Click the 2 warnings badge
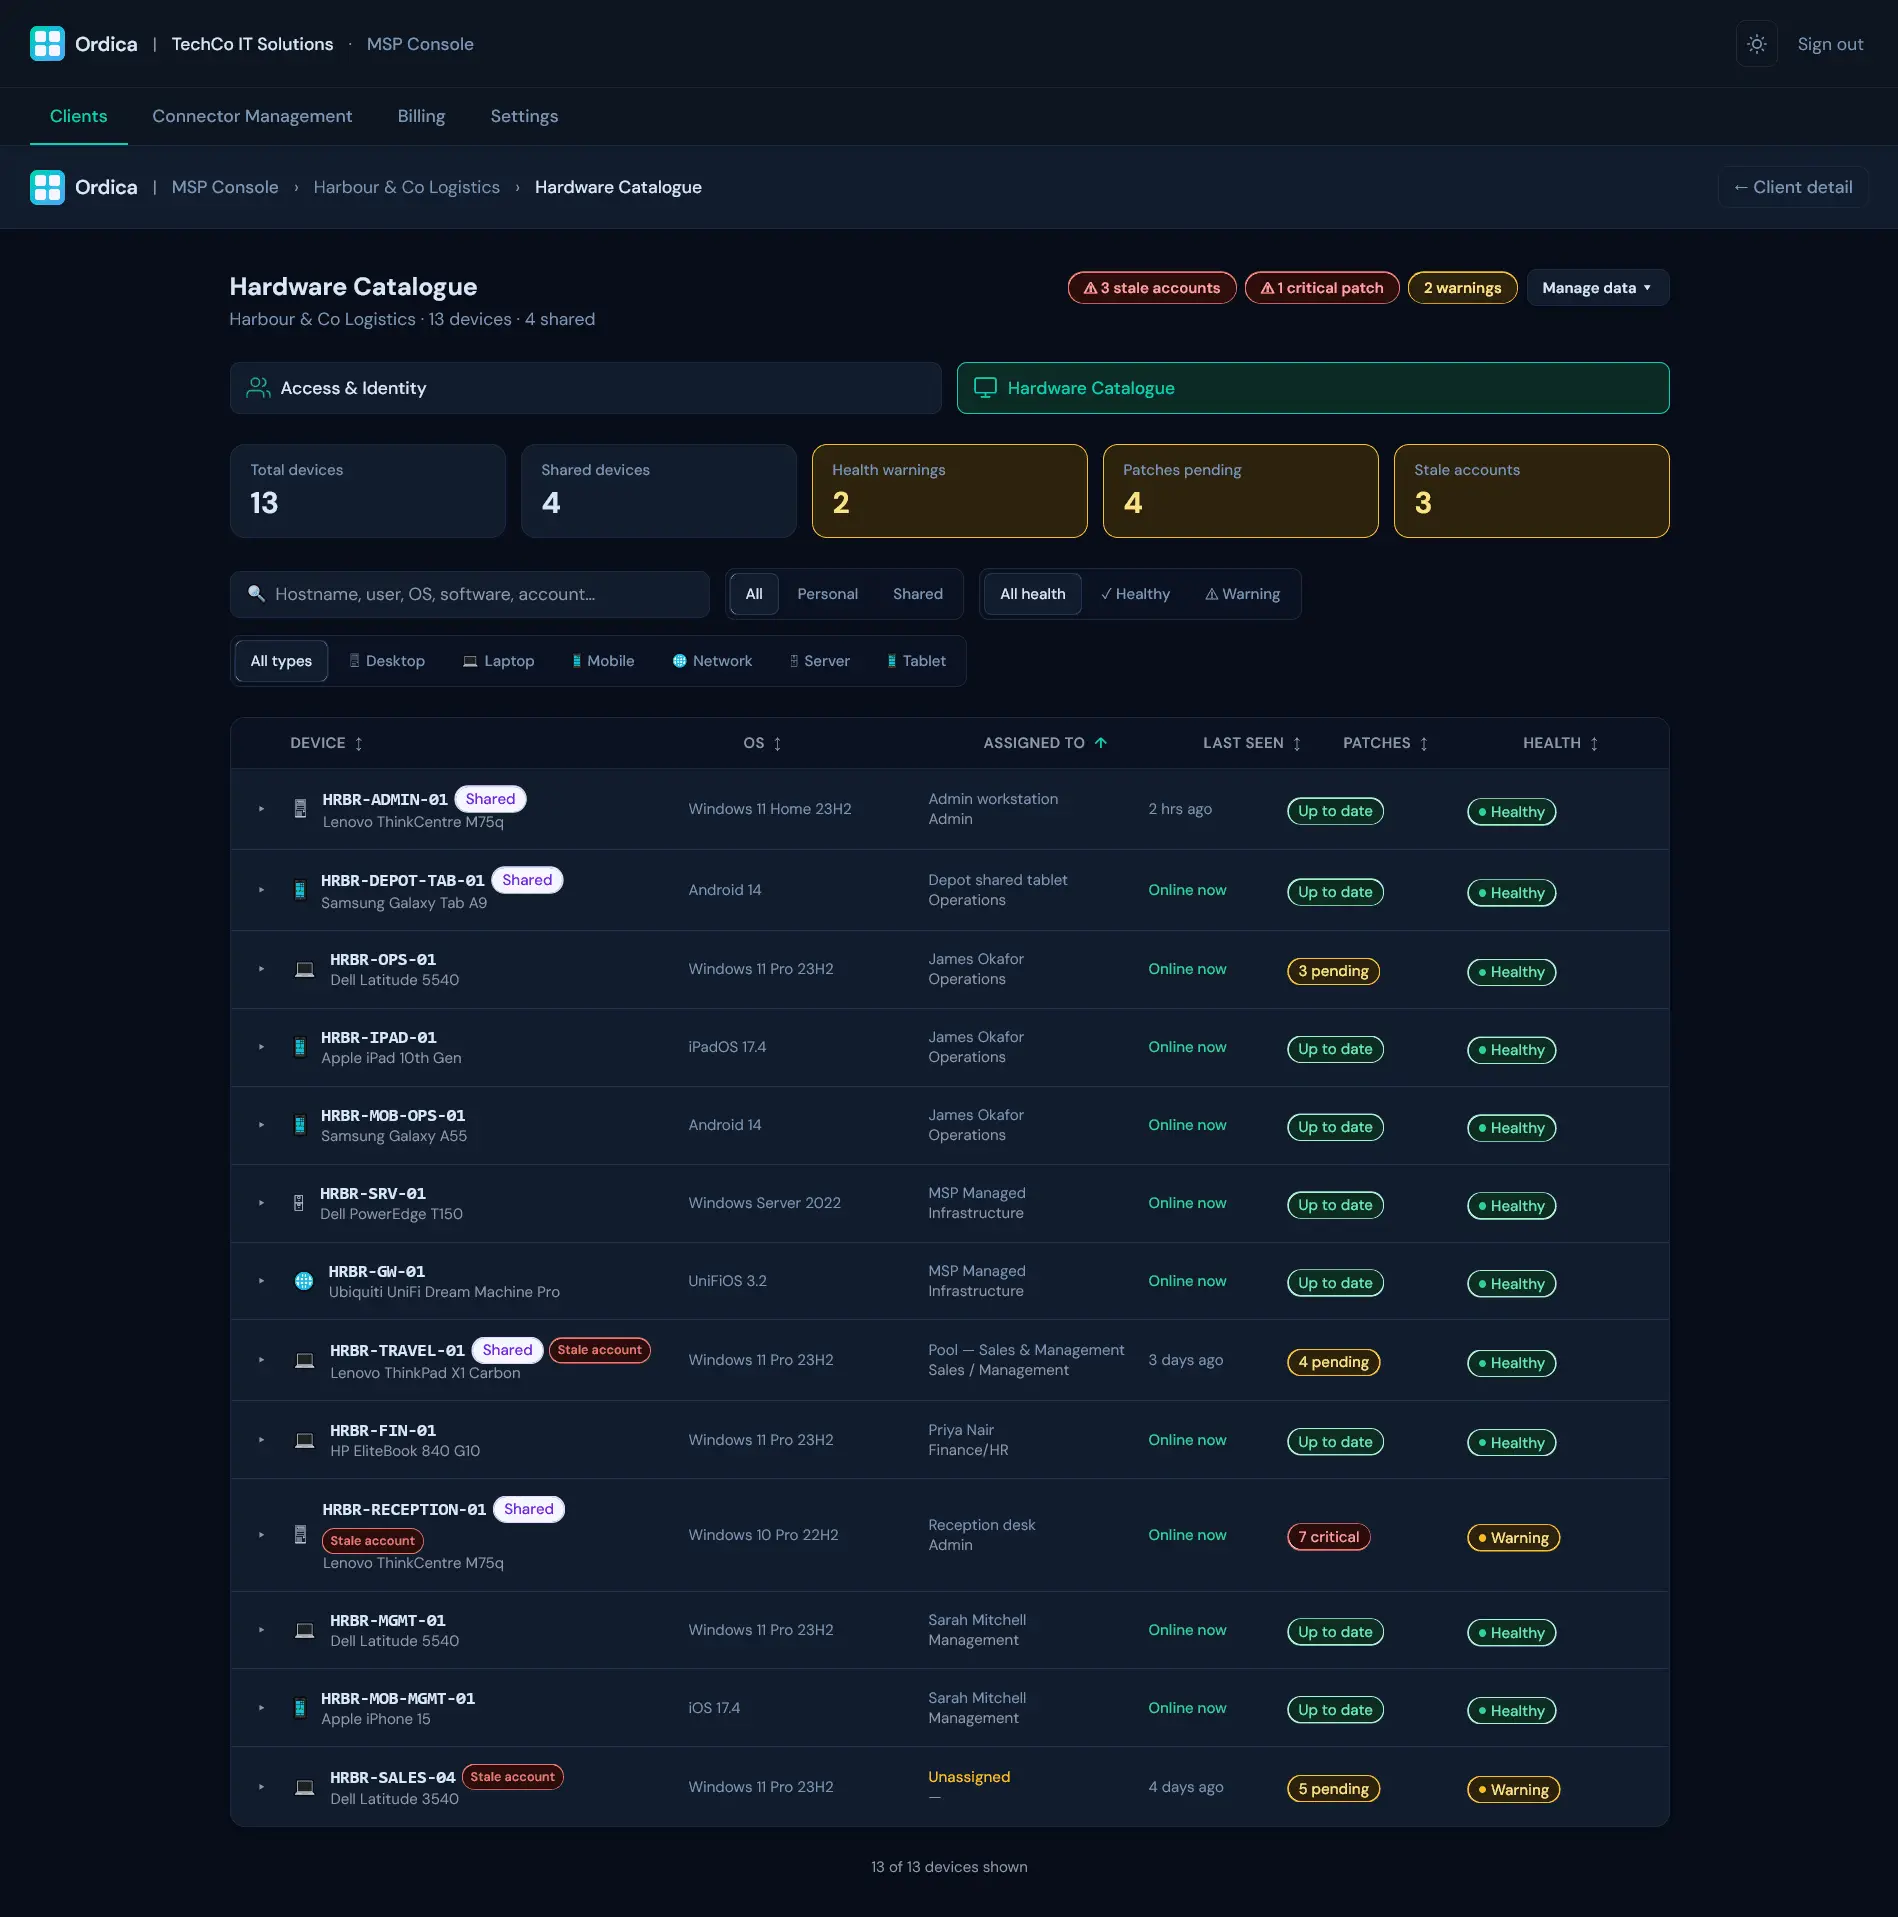The image size is (1898, 1917). point(1462,288)
